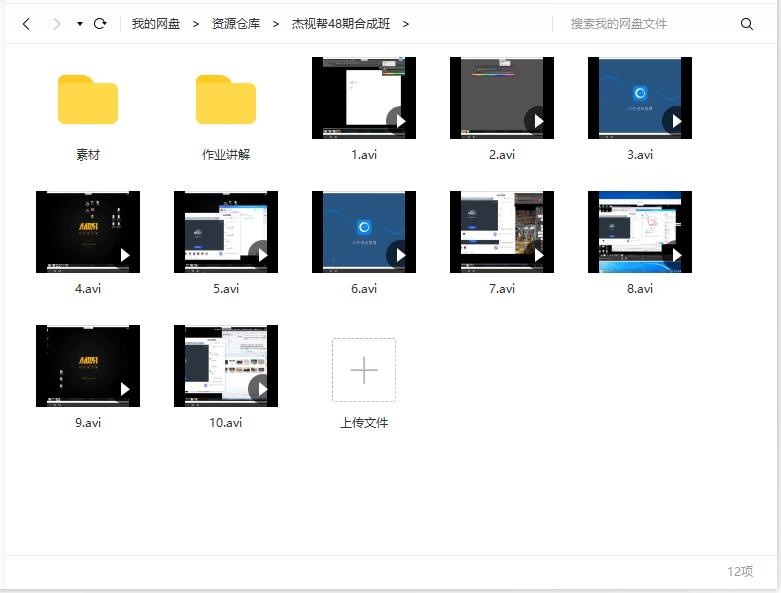The image size is (781, 593).
Task: Select the 9.avi video thumbnail
Action: (x=88, y=366)
